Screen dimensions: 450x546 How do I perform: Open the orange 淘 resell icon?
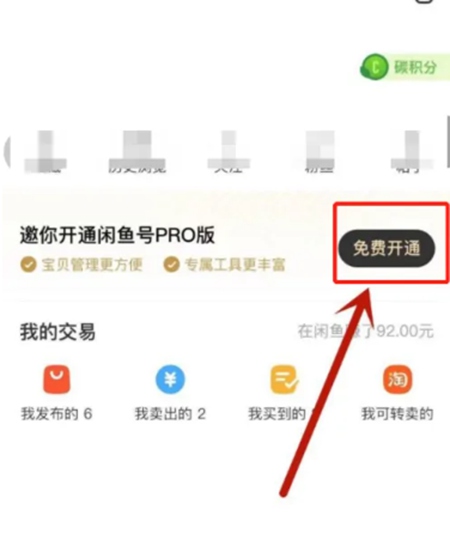(397, 379)
